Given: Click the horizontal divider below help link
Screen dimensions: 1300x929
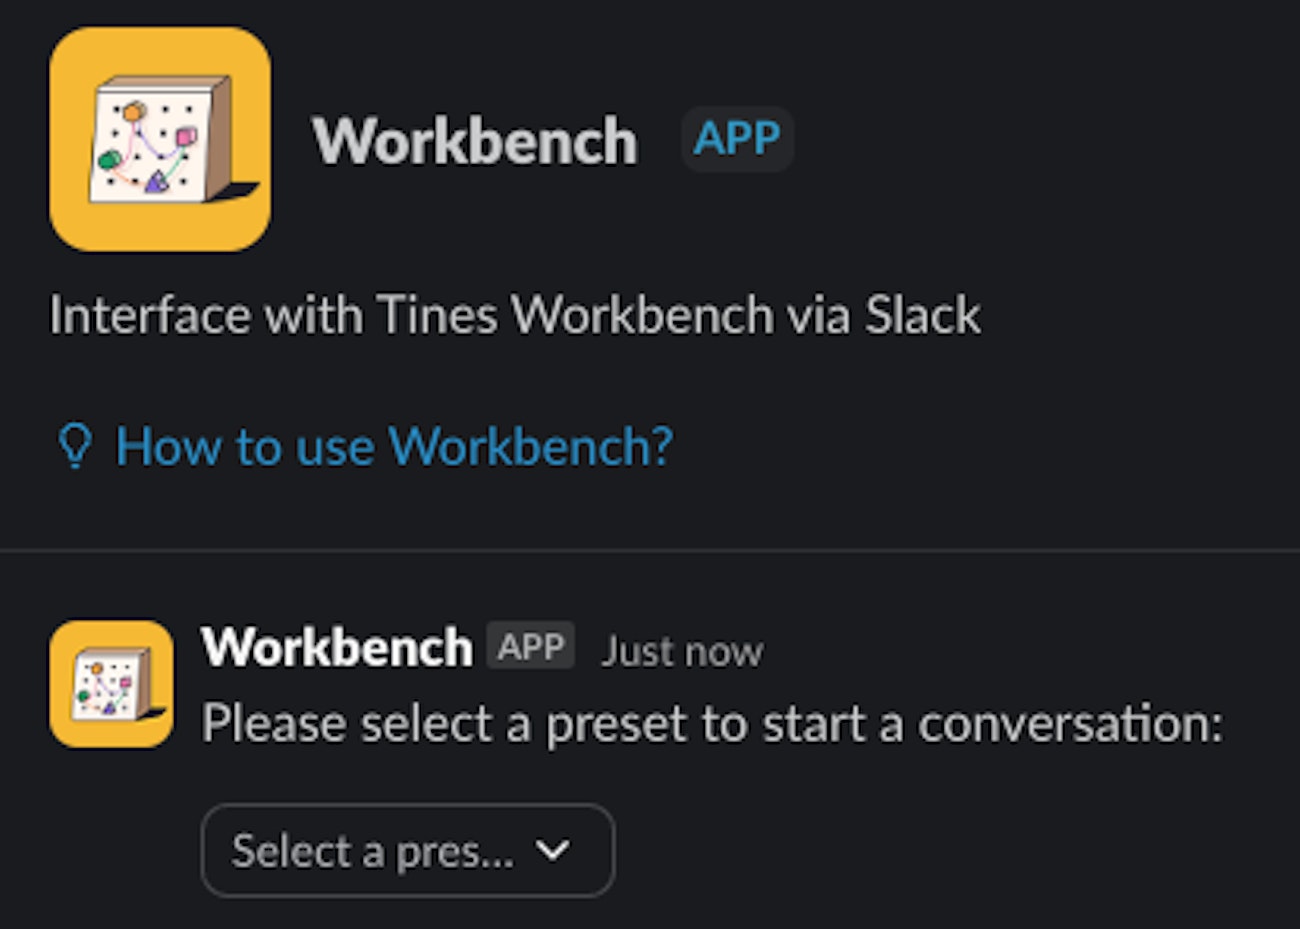Looking at the screenshot, I should (650, 550).
